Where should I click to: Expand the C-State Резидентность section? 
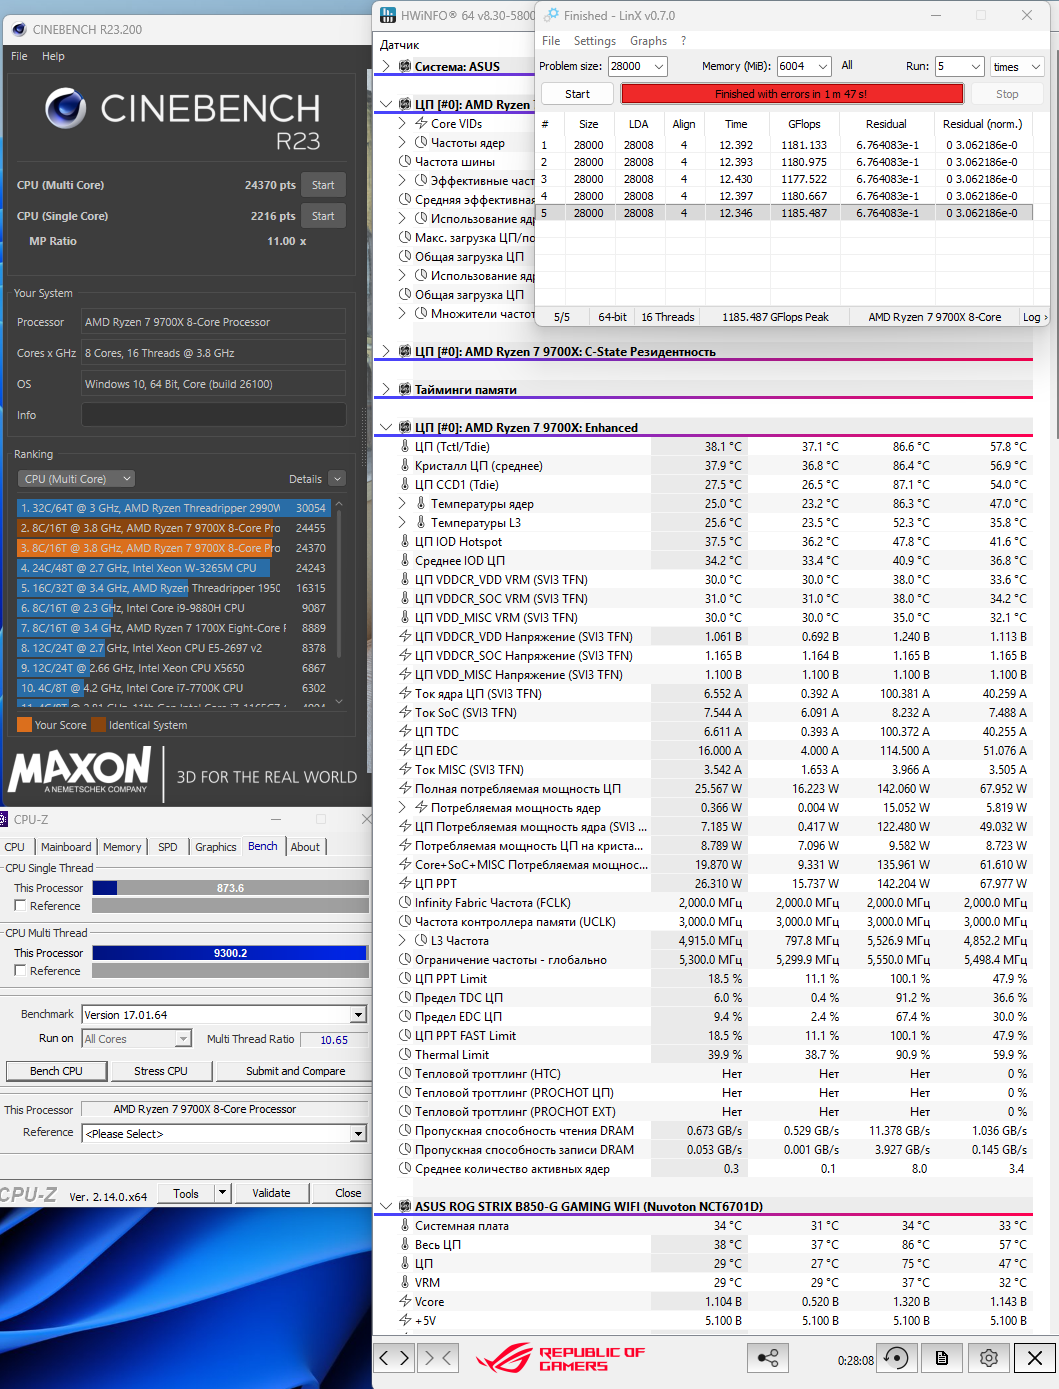click(x=386, y=352)
